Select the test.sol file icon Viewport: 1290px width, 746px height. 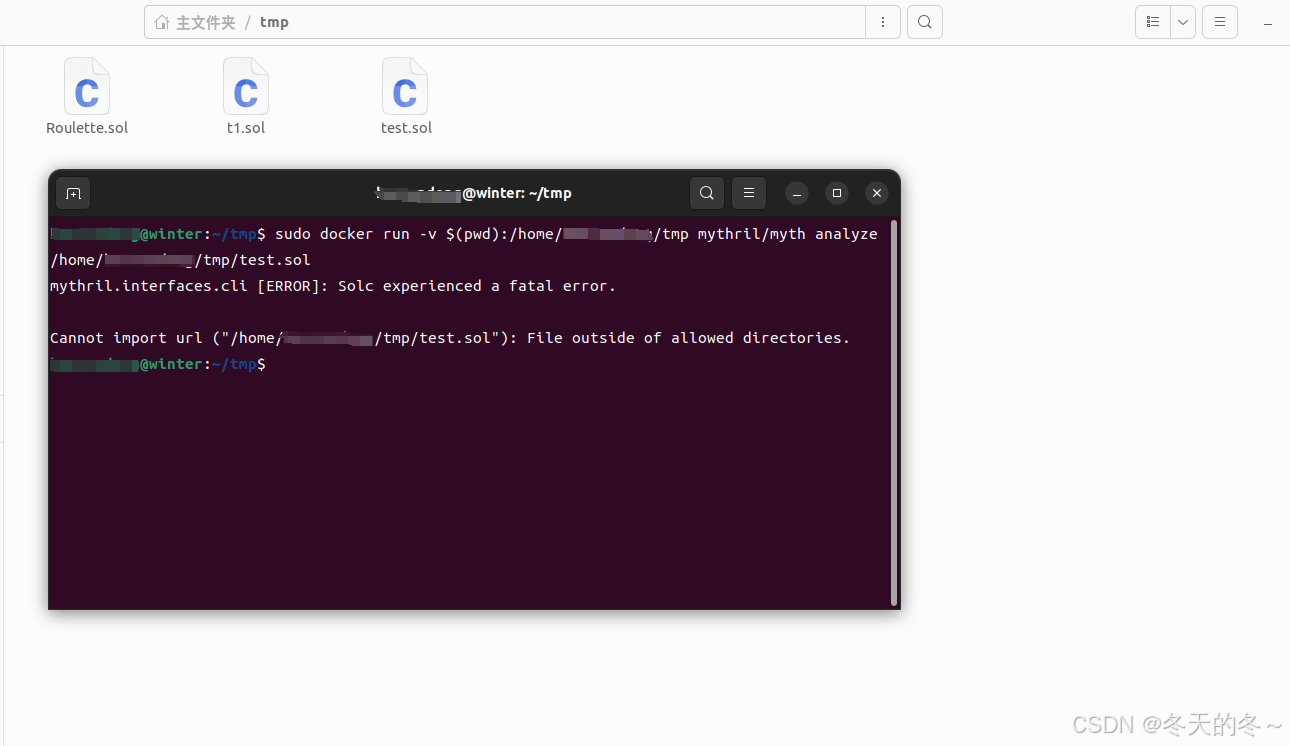click(x=405, y=86)
